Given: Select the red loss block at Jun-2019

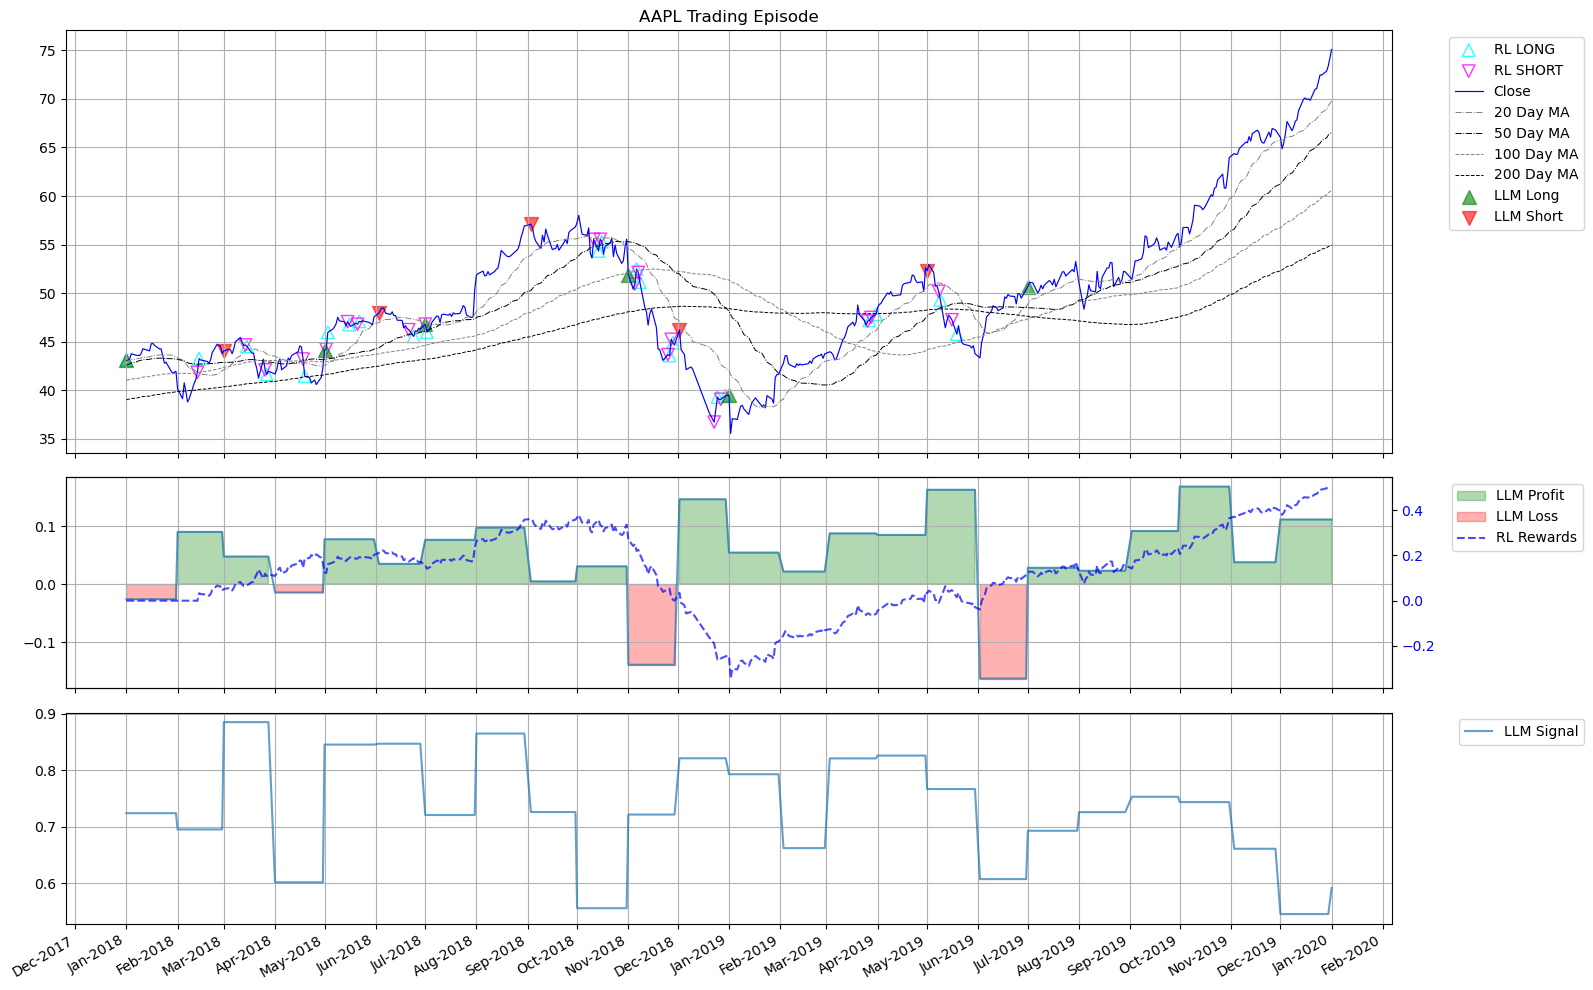Looking at the screenshot, I should [x=1003, y=631].
